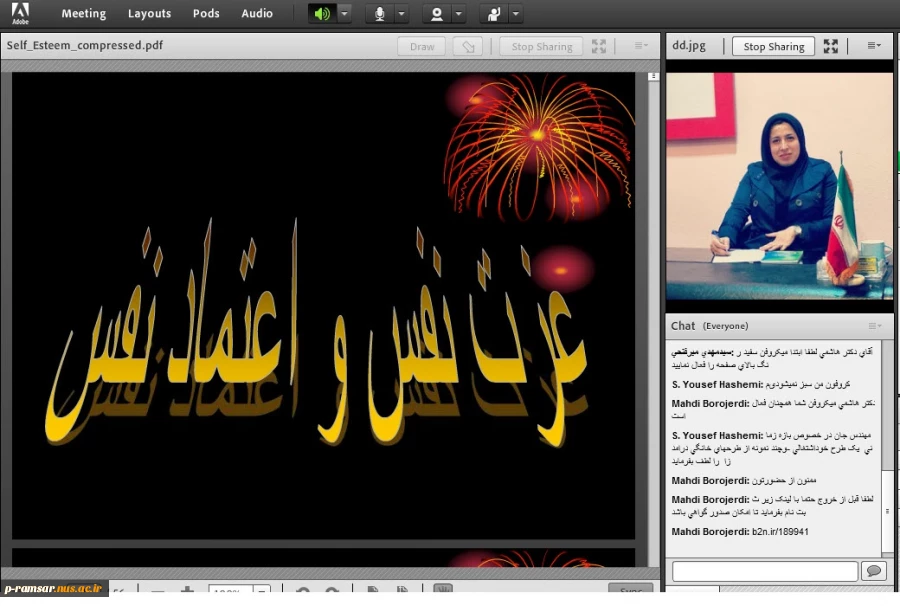Screen dimensions: 900x606
Task: Open pod options menu of PDF pod
Action: point(641,46)
